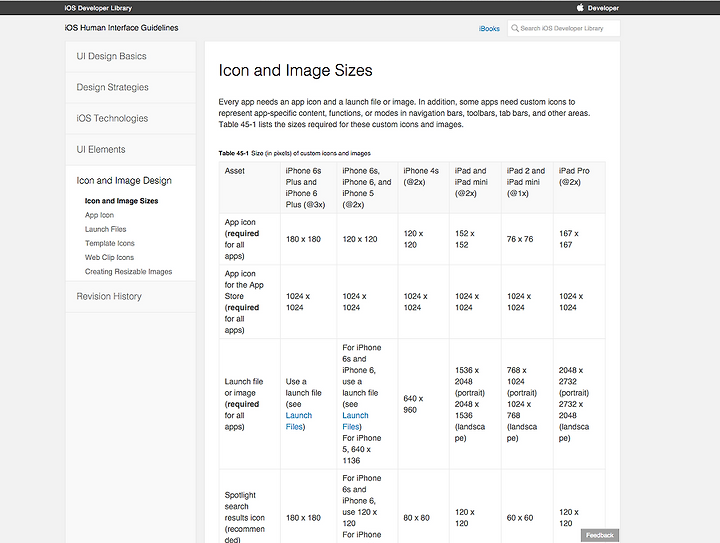Click iOS Human Interface Guidelines title
720x543 pixels.
(x=122, y=28)
